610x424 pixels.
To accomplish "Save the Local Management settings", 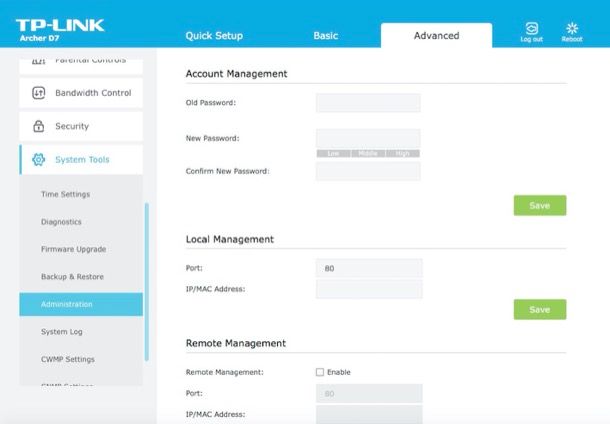I will (x=540, y=310).
